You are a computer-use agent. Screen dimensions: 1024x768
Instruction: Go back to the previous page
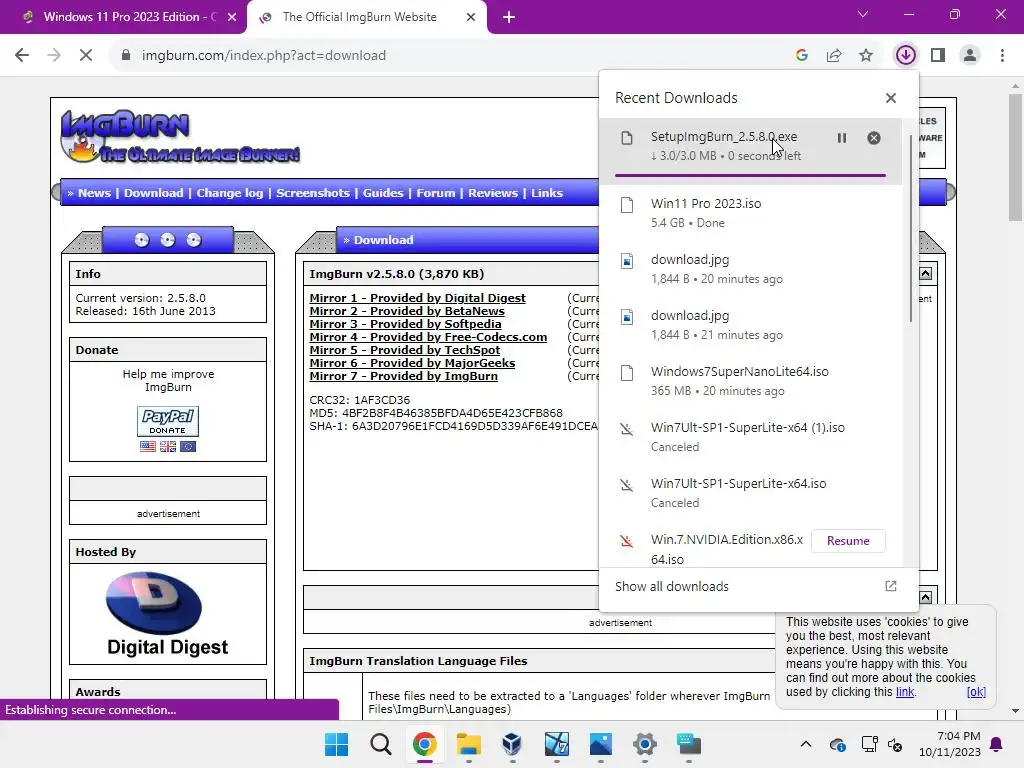22,56
